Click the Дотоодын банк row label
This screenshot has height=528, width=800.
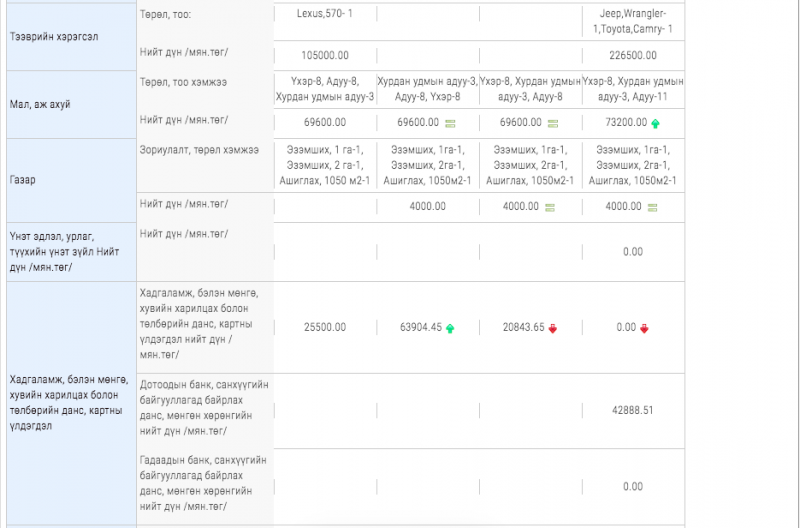point(204,407)
